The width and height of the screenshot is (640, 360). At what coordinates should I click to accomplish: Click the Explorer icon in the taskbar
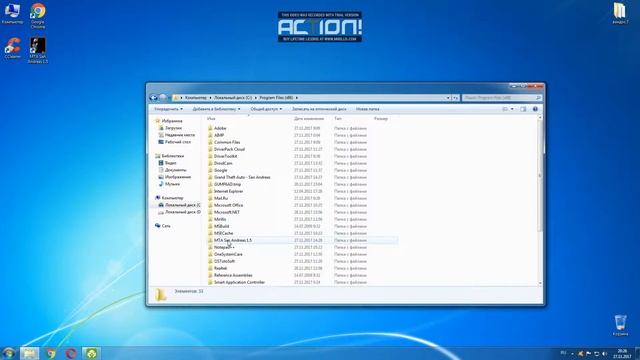29,353
